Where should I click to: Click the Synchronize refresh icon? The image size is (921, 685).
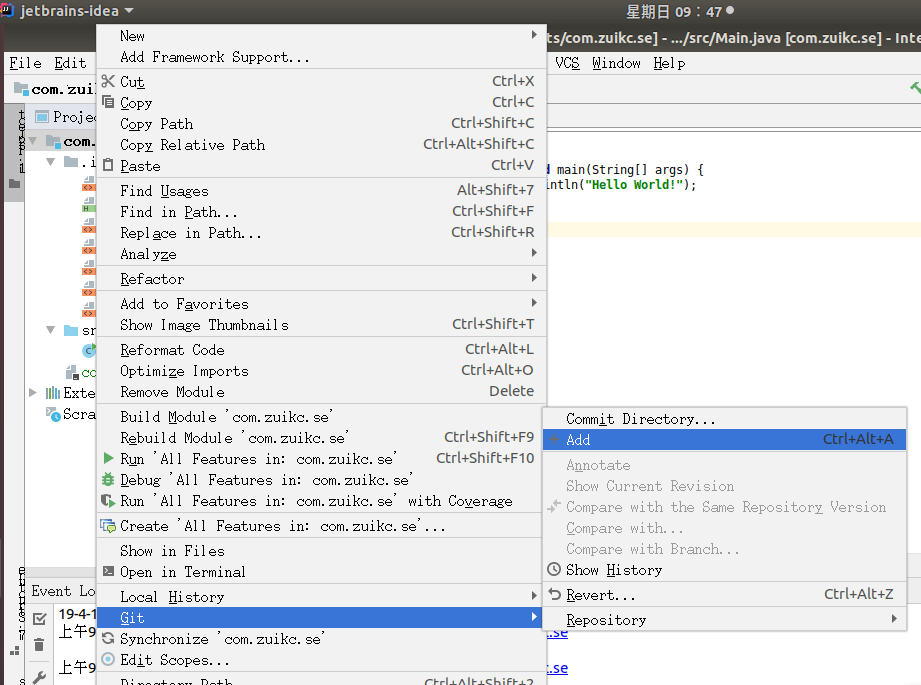[107, 638]
